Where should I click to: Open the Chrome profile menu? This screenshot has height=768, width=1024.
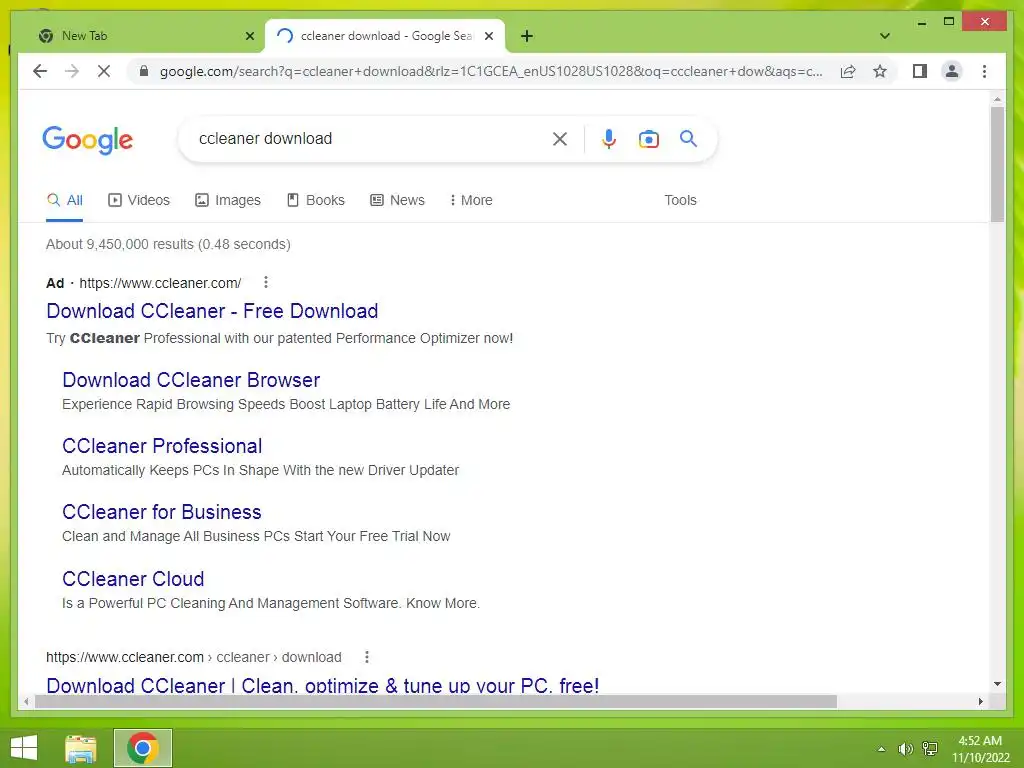(952, 71)
